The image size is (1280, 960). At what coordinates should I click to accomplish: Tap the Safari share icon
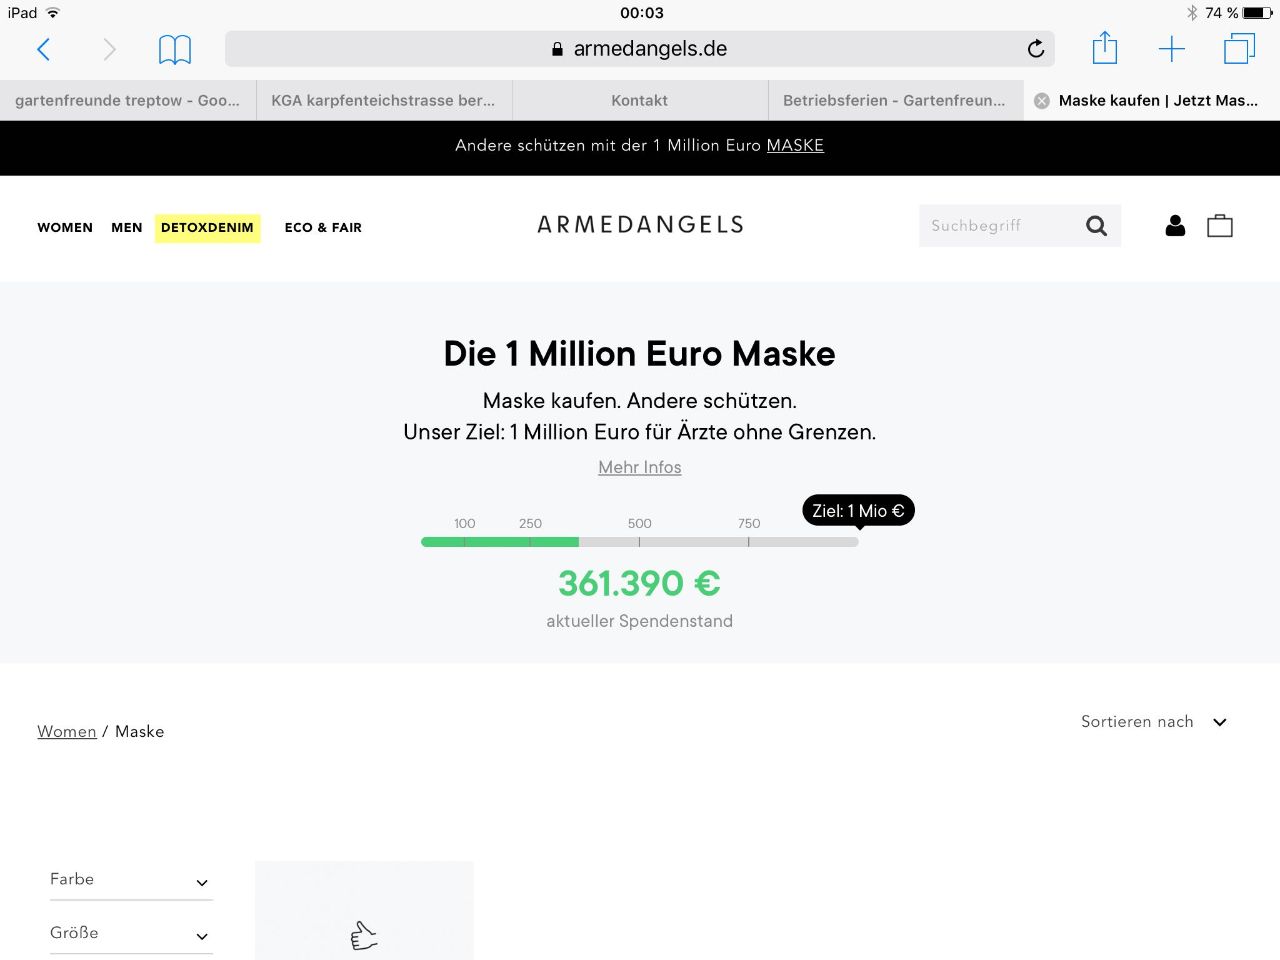1104,48
